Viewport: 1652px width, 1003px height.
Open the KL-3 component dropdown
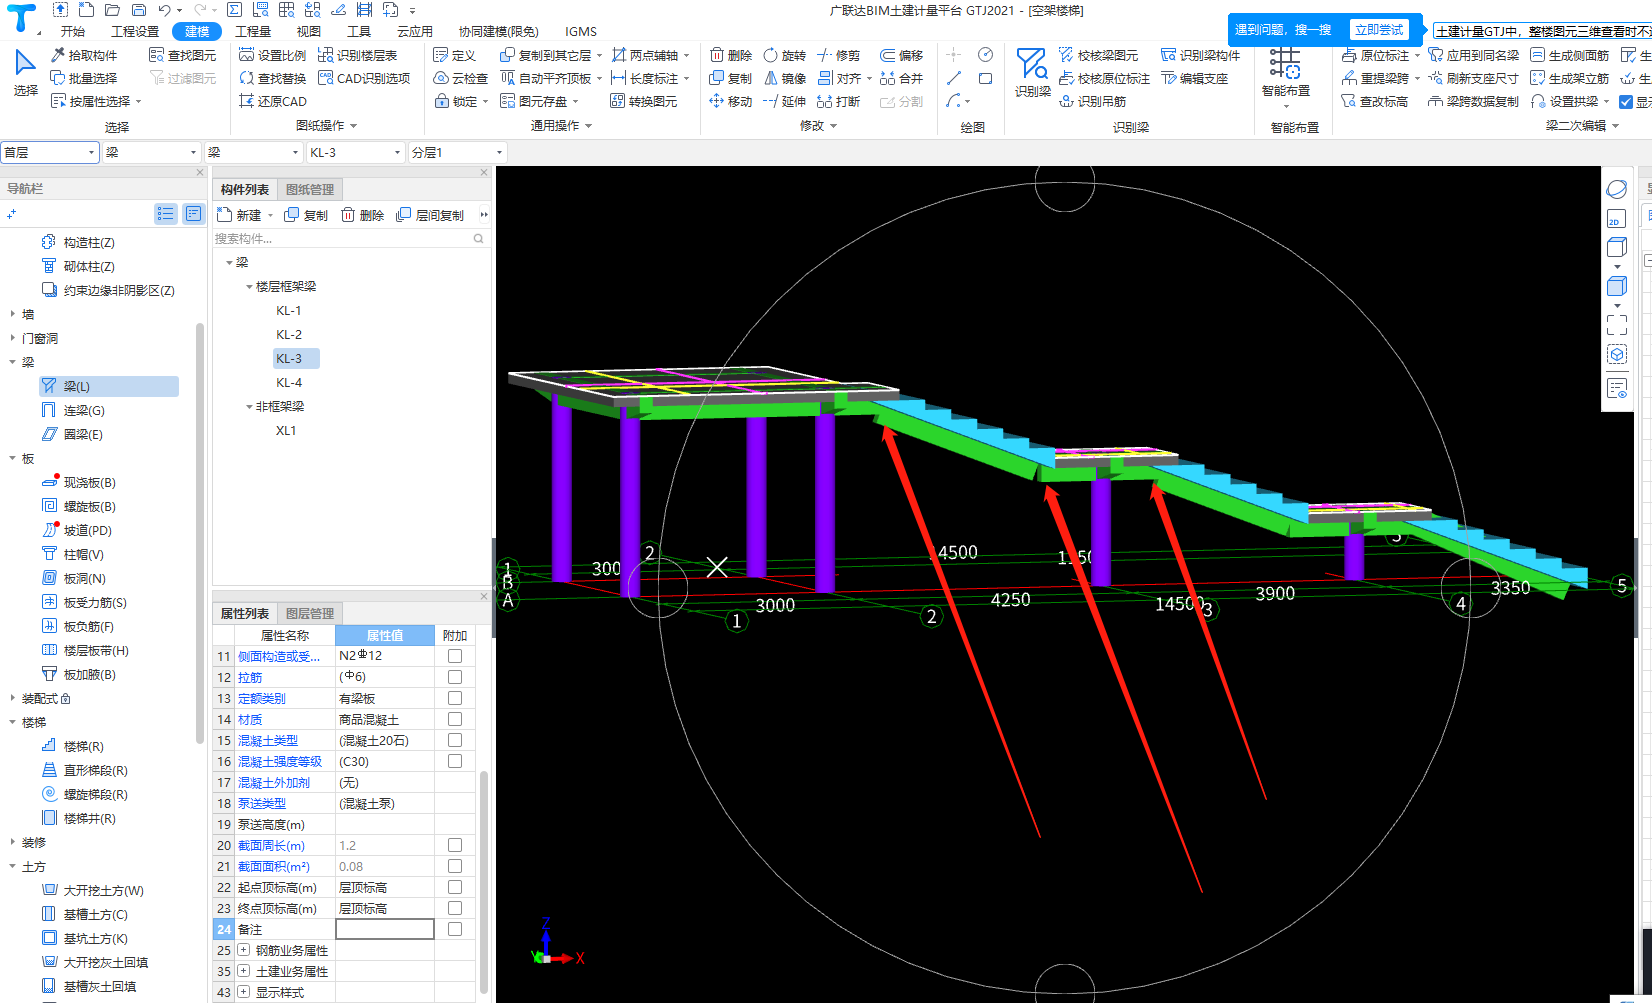point(355,152)
